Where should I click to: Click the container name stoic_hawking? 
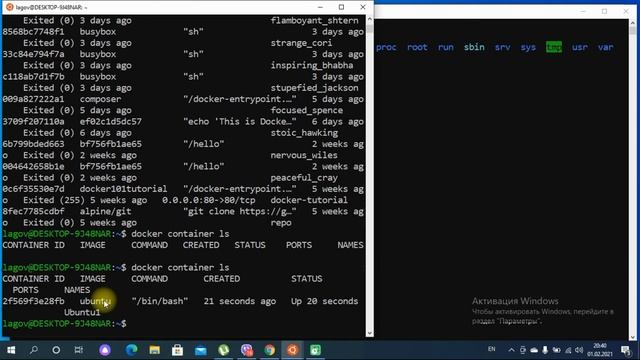(304, 133)
